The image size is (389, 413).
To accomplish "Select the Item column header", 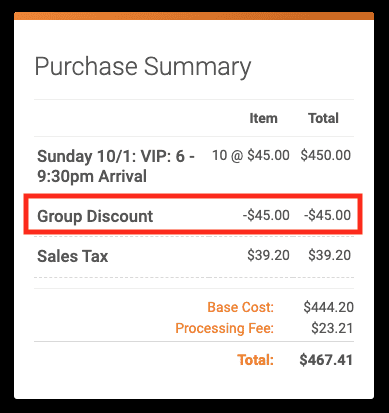I will [x=263, y=118].
